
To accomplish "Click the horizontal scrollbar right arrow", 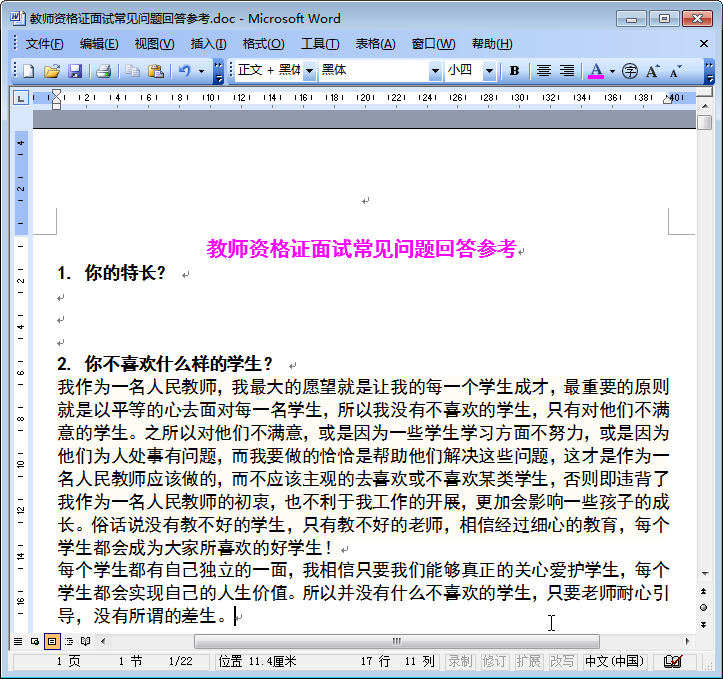I will pyautogui.click(x=687, y=641).
